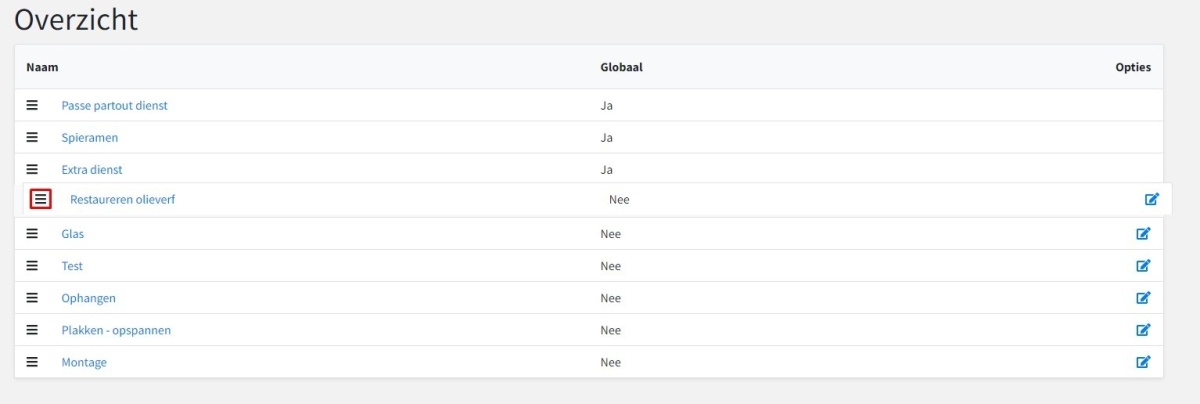The width and height of the screenshot is (1200, 404).
Task: Open the Passe partout dienst link
Action: point(114,106)
